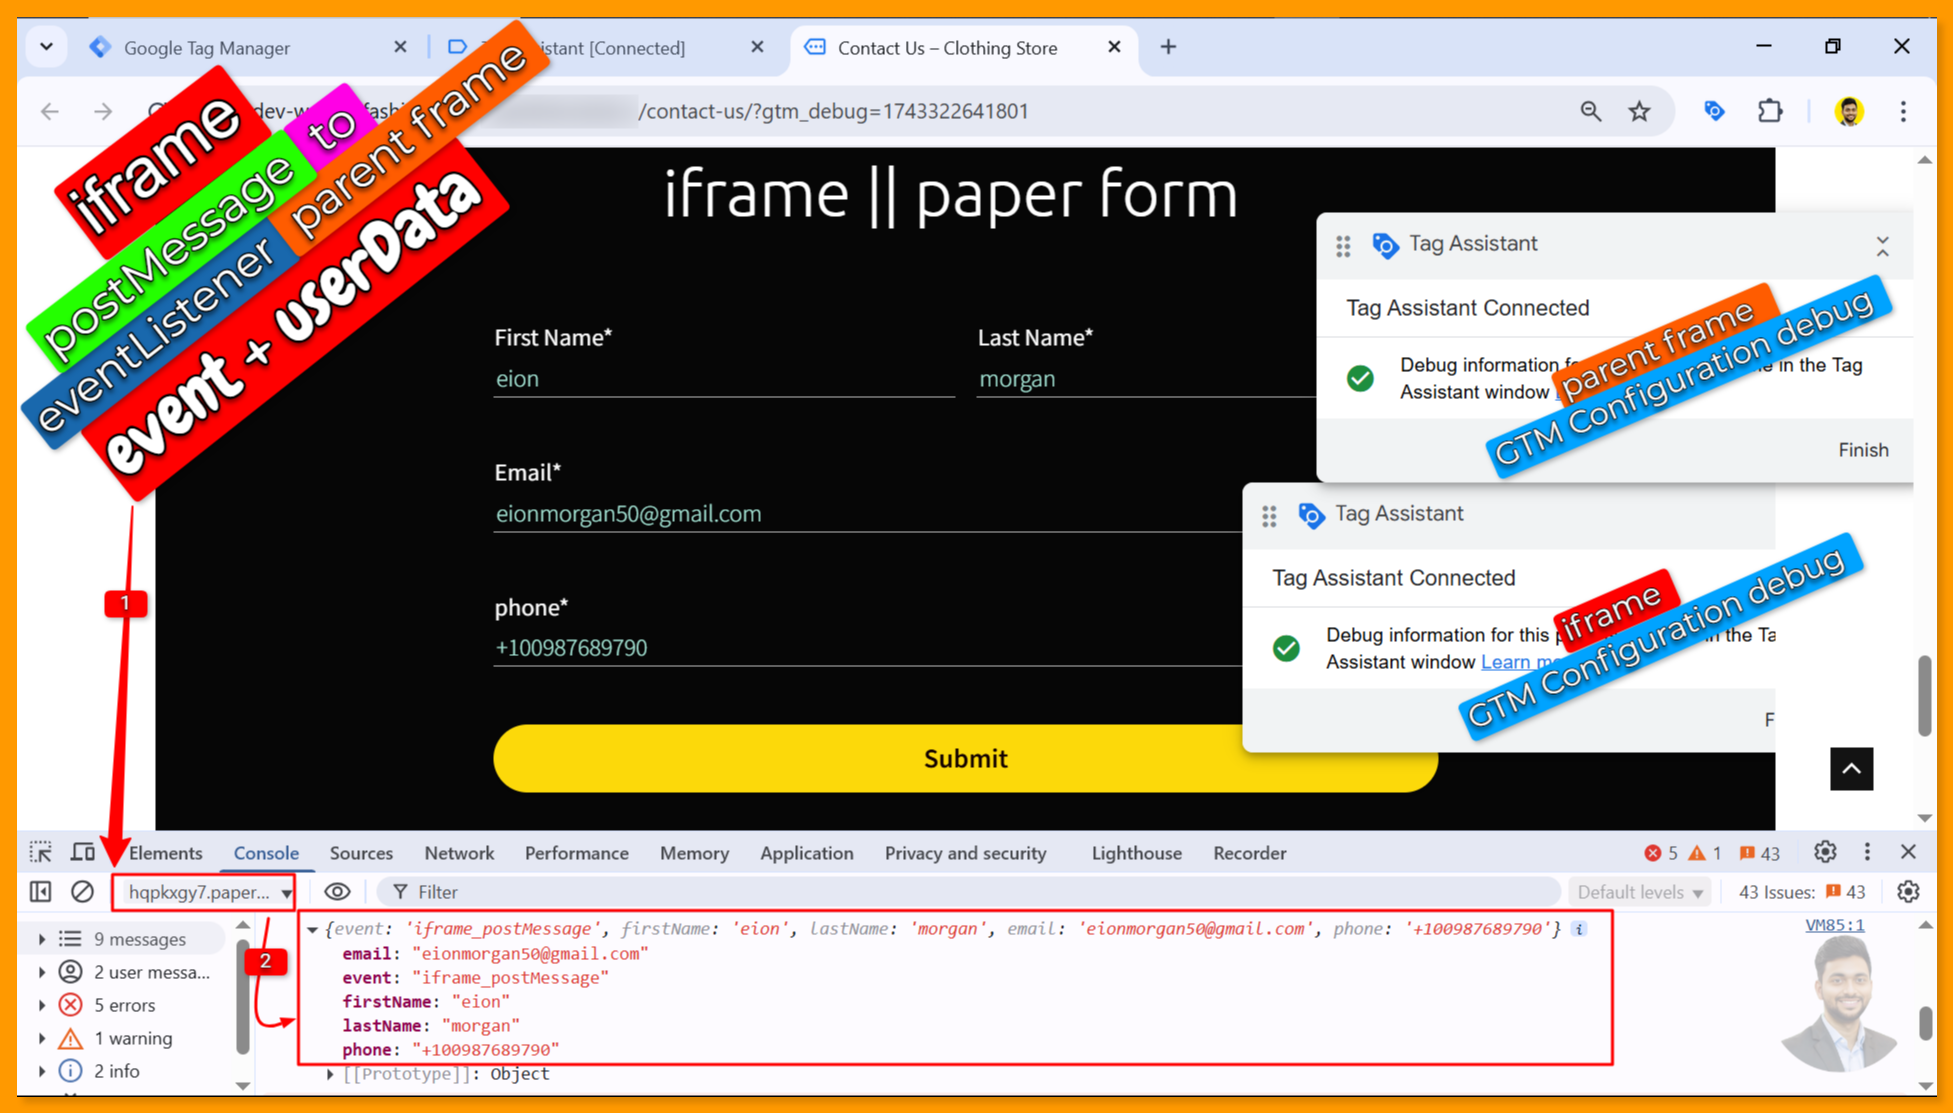Expand the Prototype Object entry
The image size is (1953, 1113).
tap(330, 1074)
